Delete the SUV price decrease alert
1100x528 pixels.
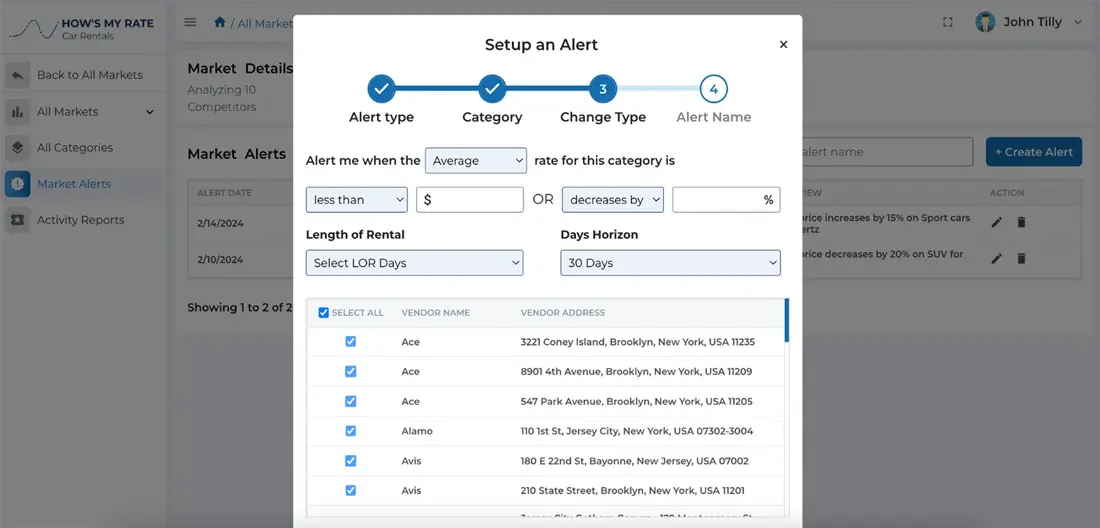(x=1021, y=258)
